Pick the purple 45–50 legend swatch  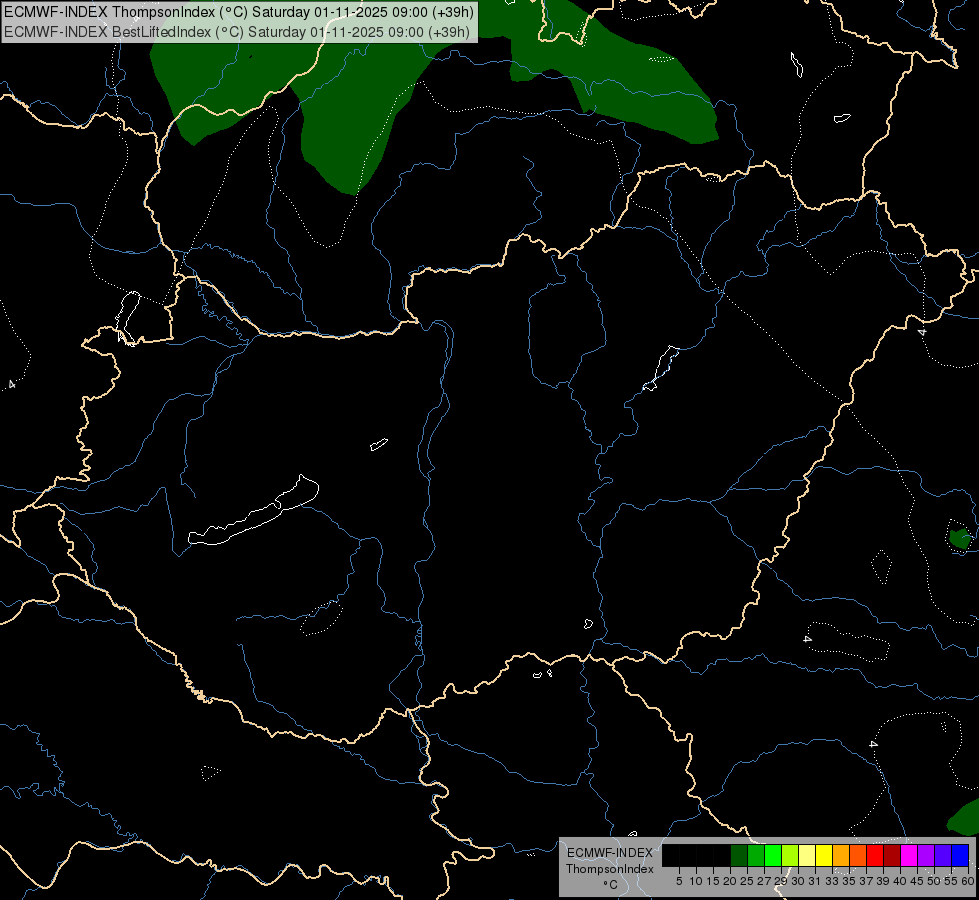[x=925, y=855]
